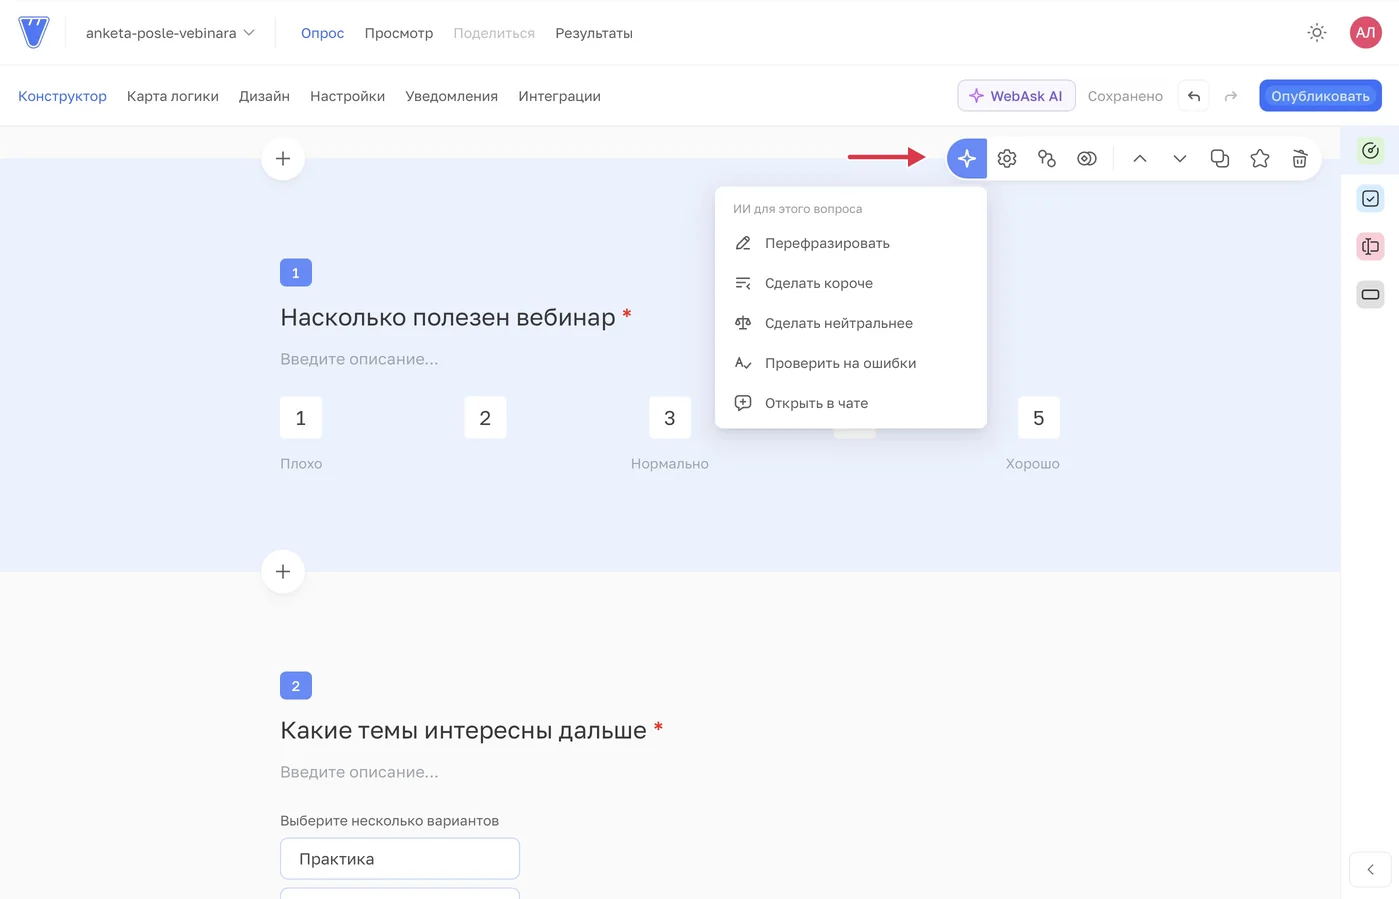The image size is (1399, 899).
Task: Click the Нормально scale label
Action: tap(670, 463)
